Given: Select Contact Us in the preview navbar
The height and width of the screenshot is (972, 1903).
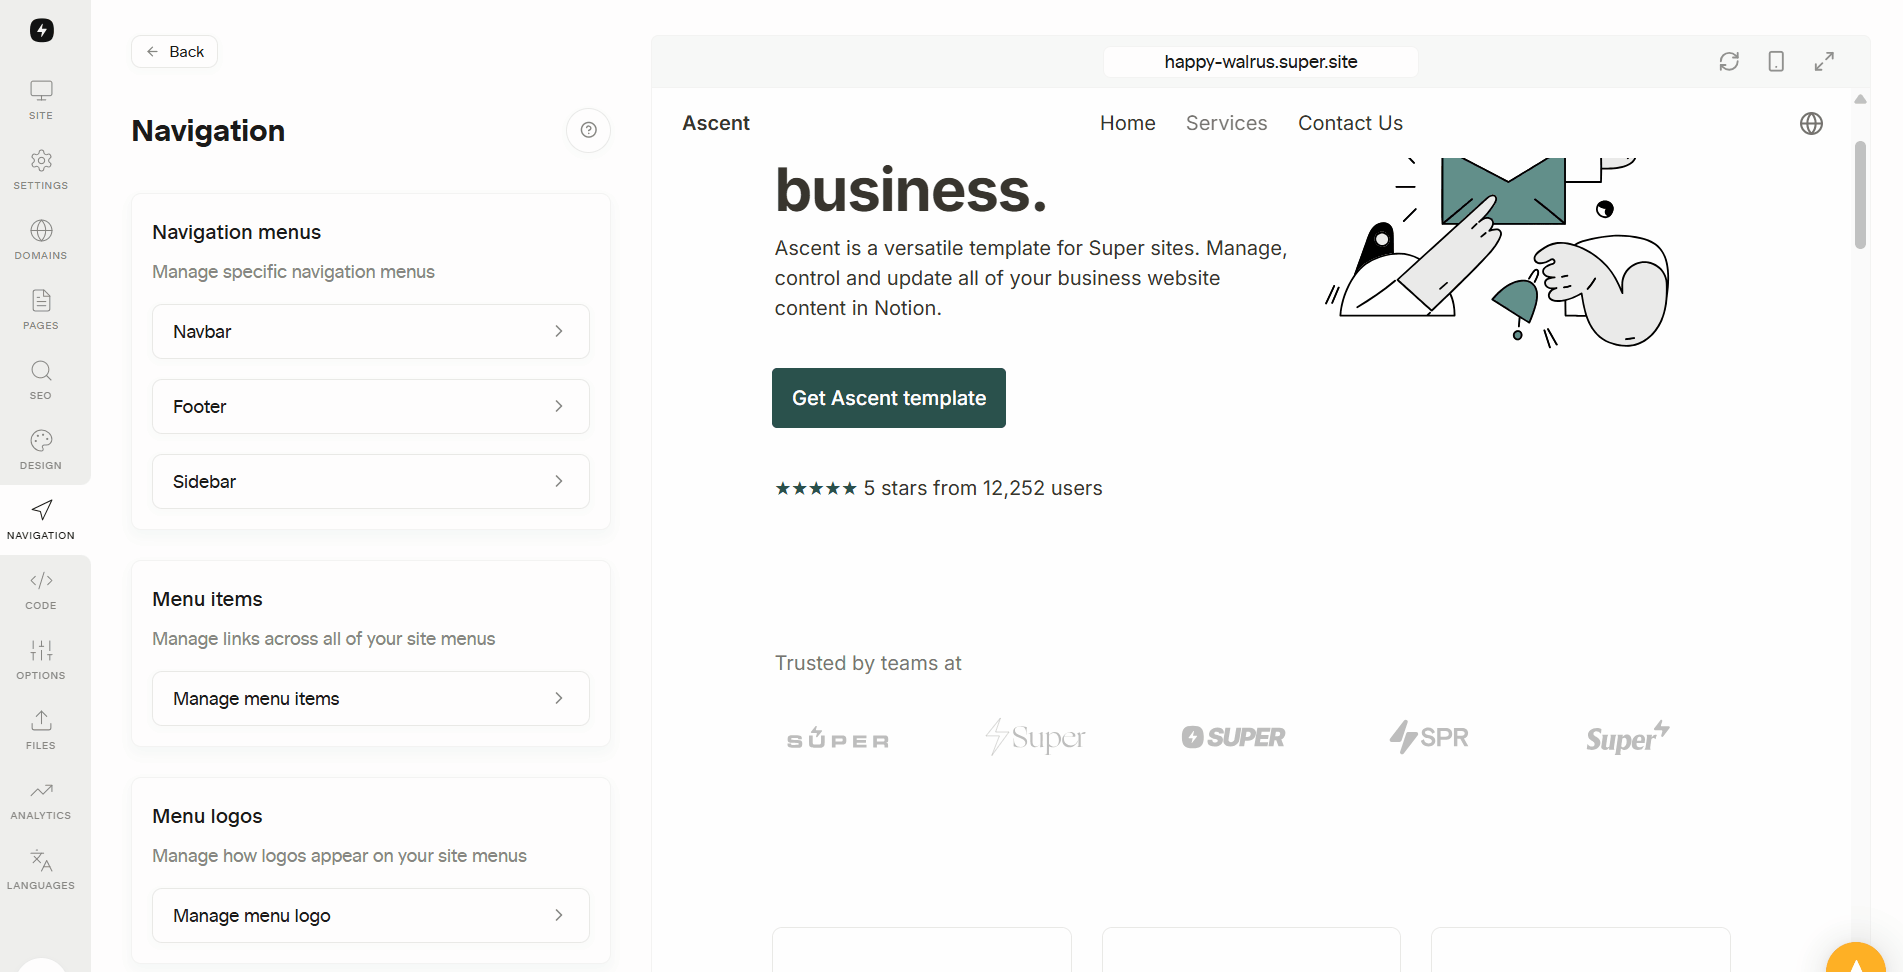Looking at the screenshot, I should [x=1350, y=123].
